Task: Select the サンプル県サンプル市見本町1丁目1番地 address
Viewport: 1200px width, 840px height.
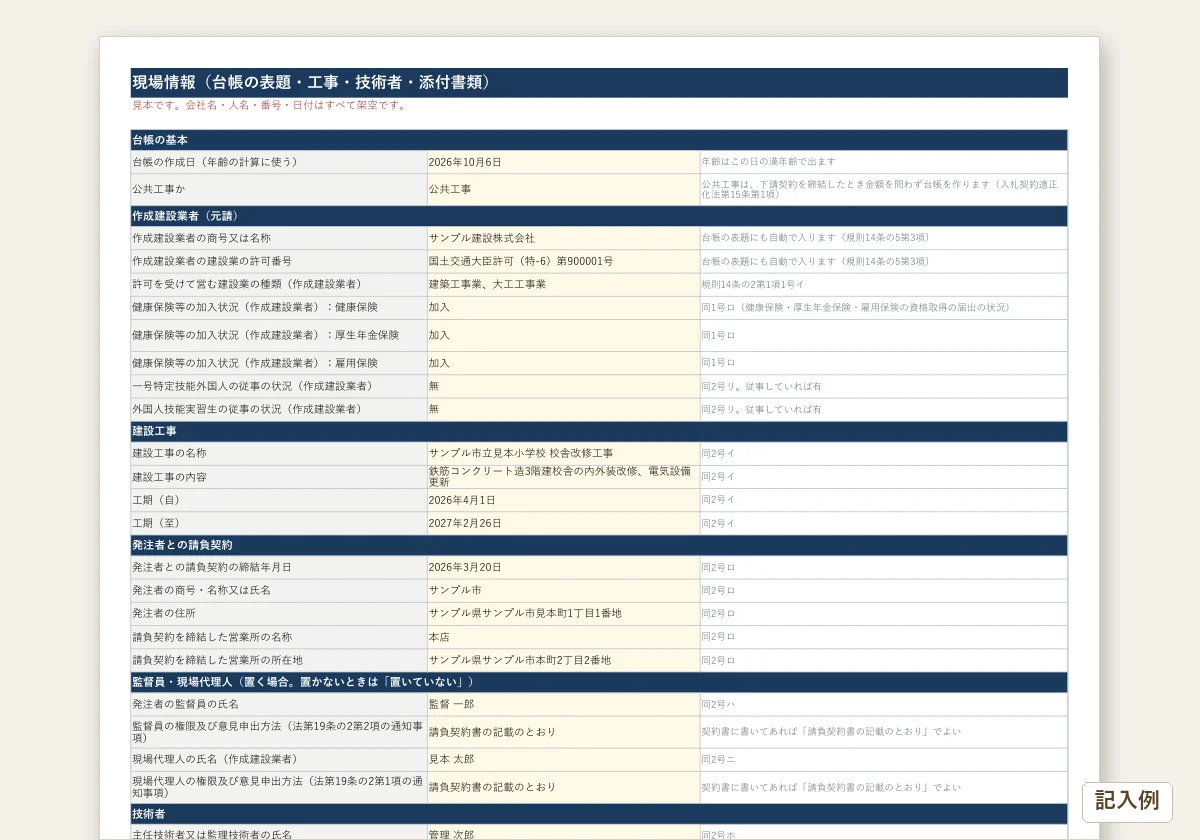Action: (564, 613)
